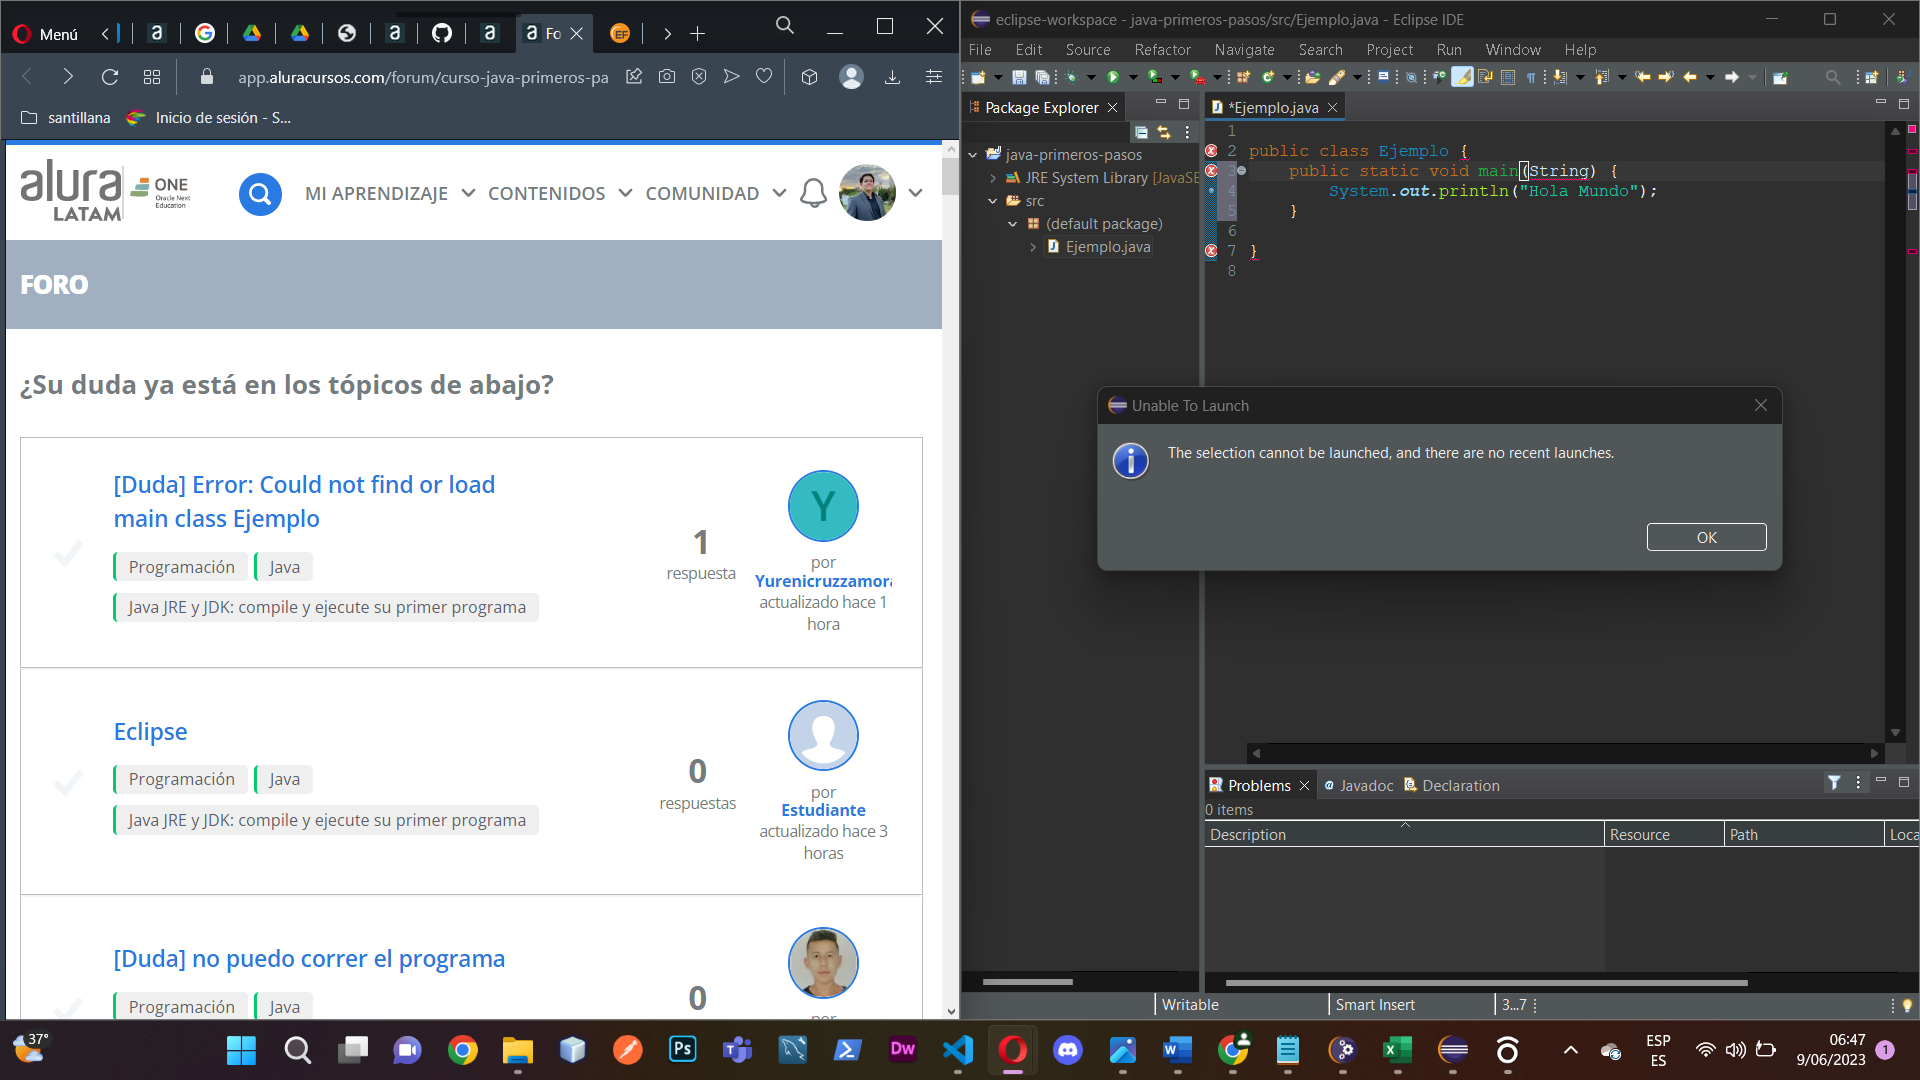Toggle breadcrumb button in Eclipse toolbar
Screen dimensions: 1920x1080
click(x=1439, y=77)
